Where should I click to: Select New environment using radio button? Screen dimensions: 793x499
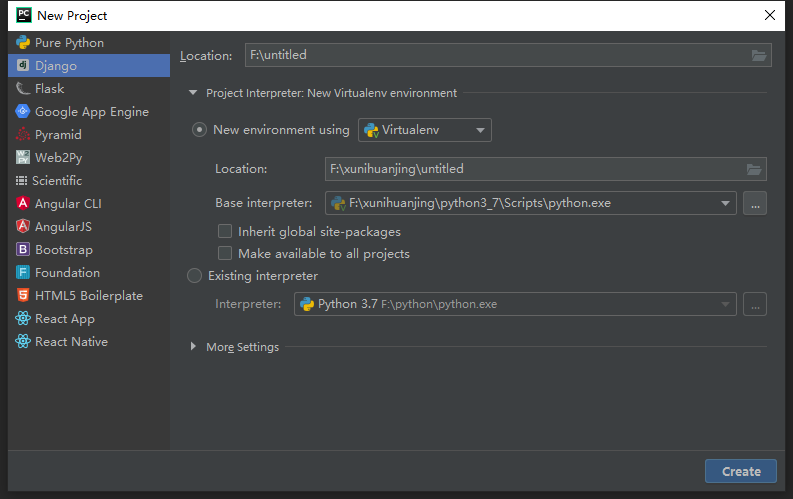click(x=199, y=130)
